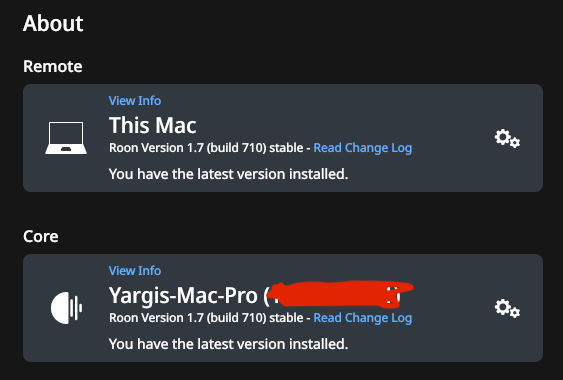The width and height of the screenshot is (563, 380).
Task: Read Change Log for the Core version
Action: tap(363, 318)
